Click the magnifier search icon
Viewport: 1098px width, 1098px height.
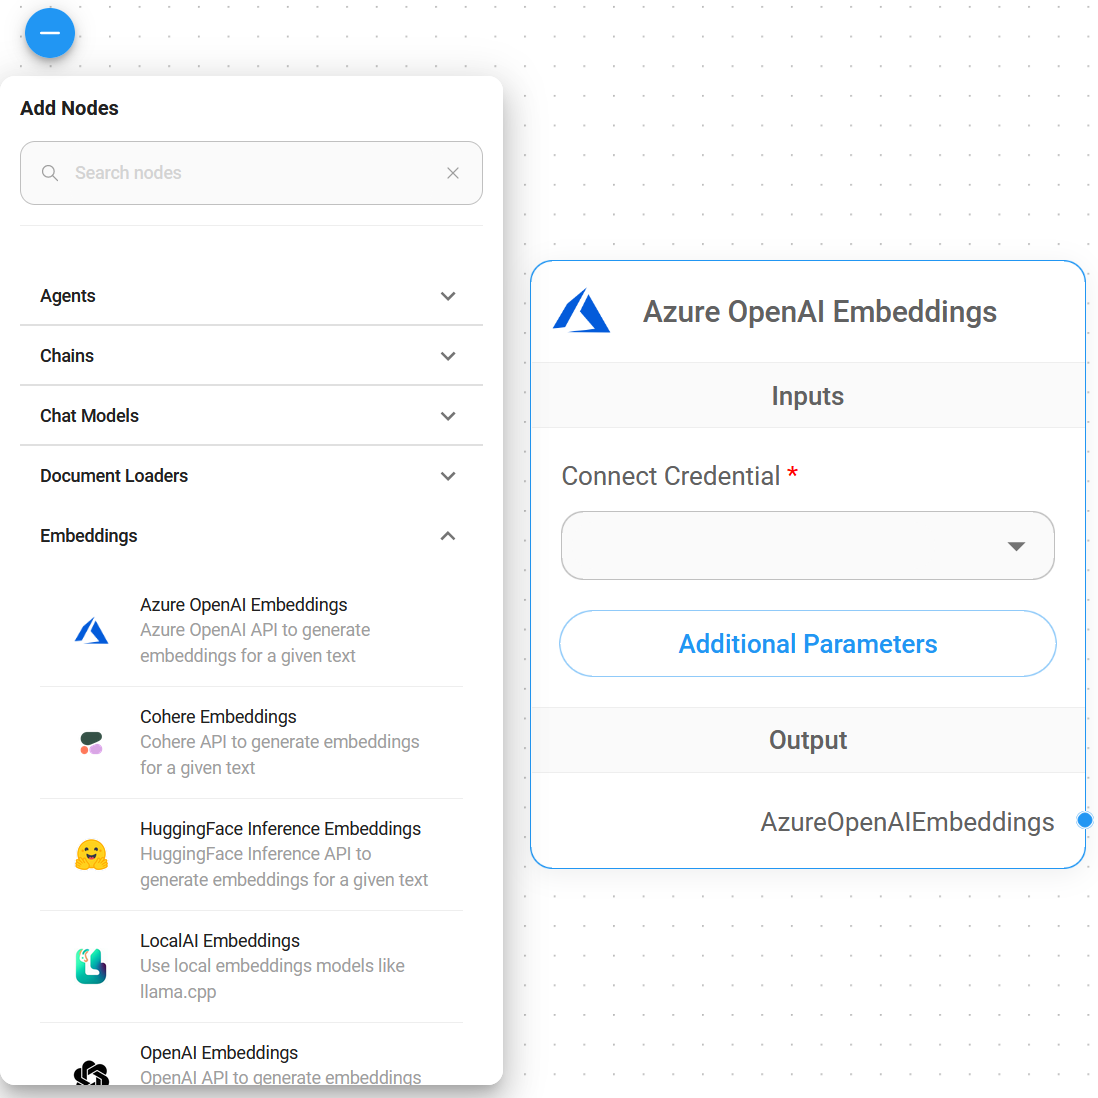click(x=50, y=173)
